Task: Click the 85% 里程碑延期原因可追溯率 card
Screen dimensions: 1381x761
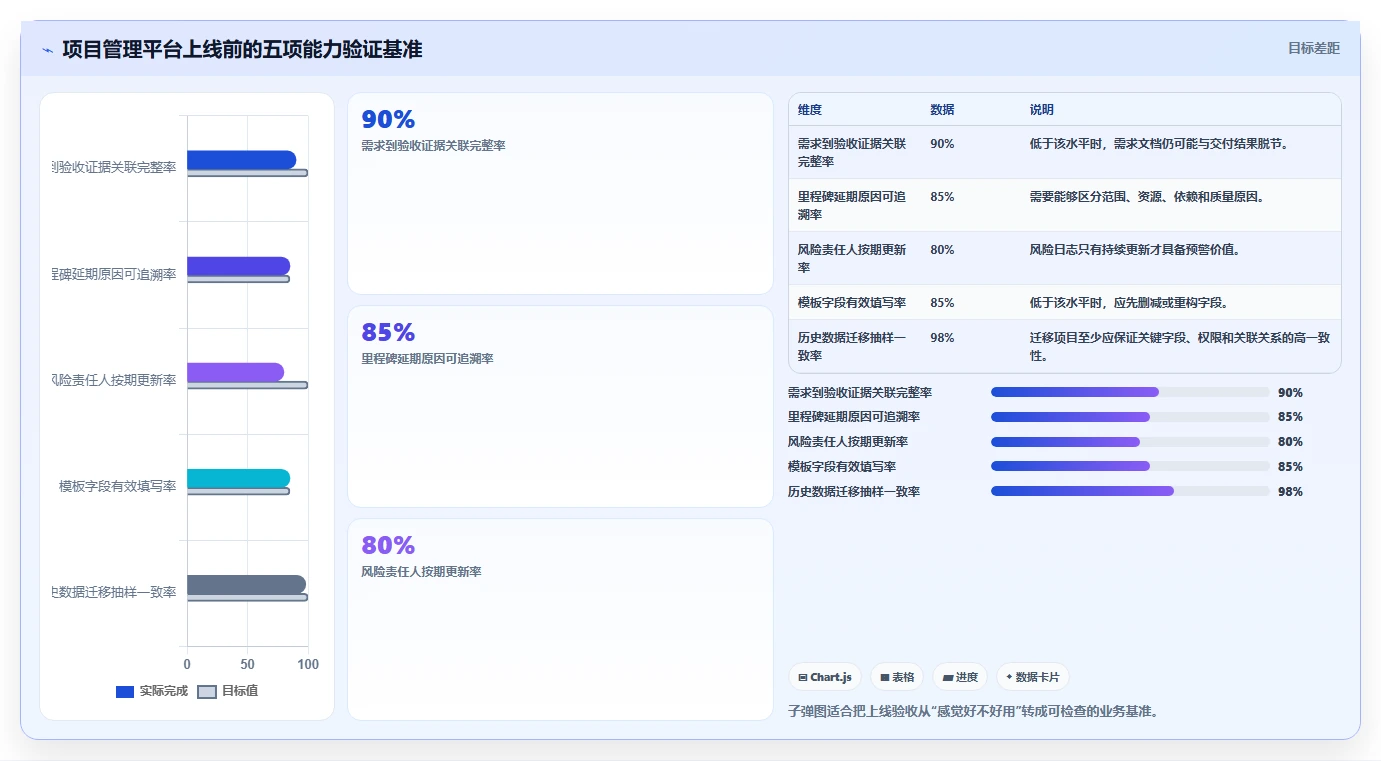Action: [x=560, y=406]
